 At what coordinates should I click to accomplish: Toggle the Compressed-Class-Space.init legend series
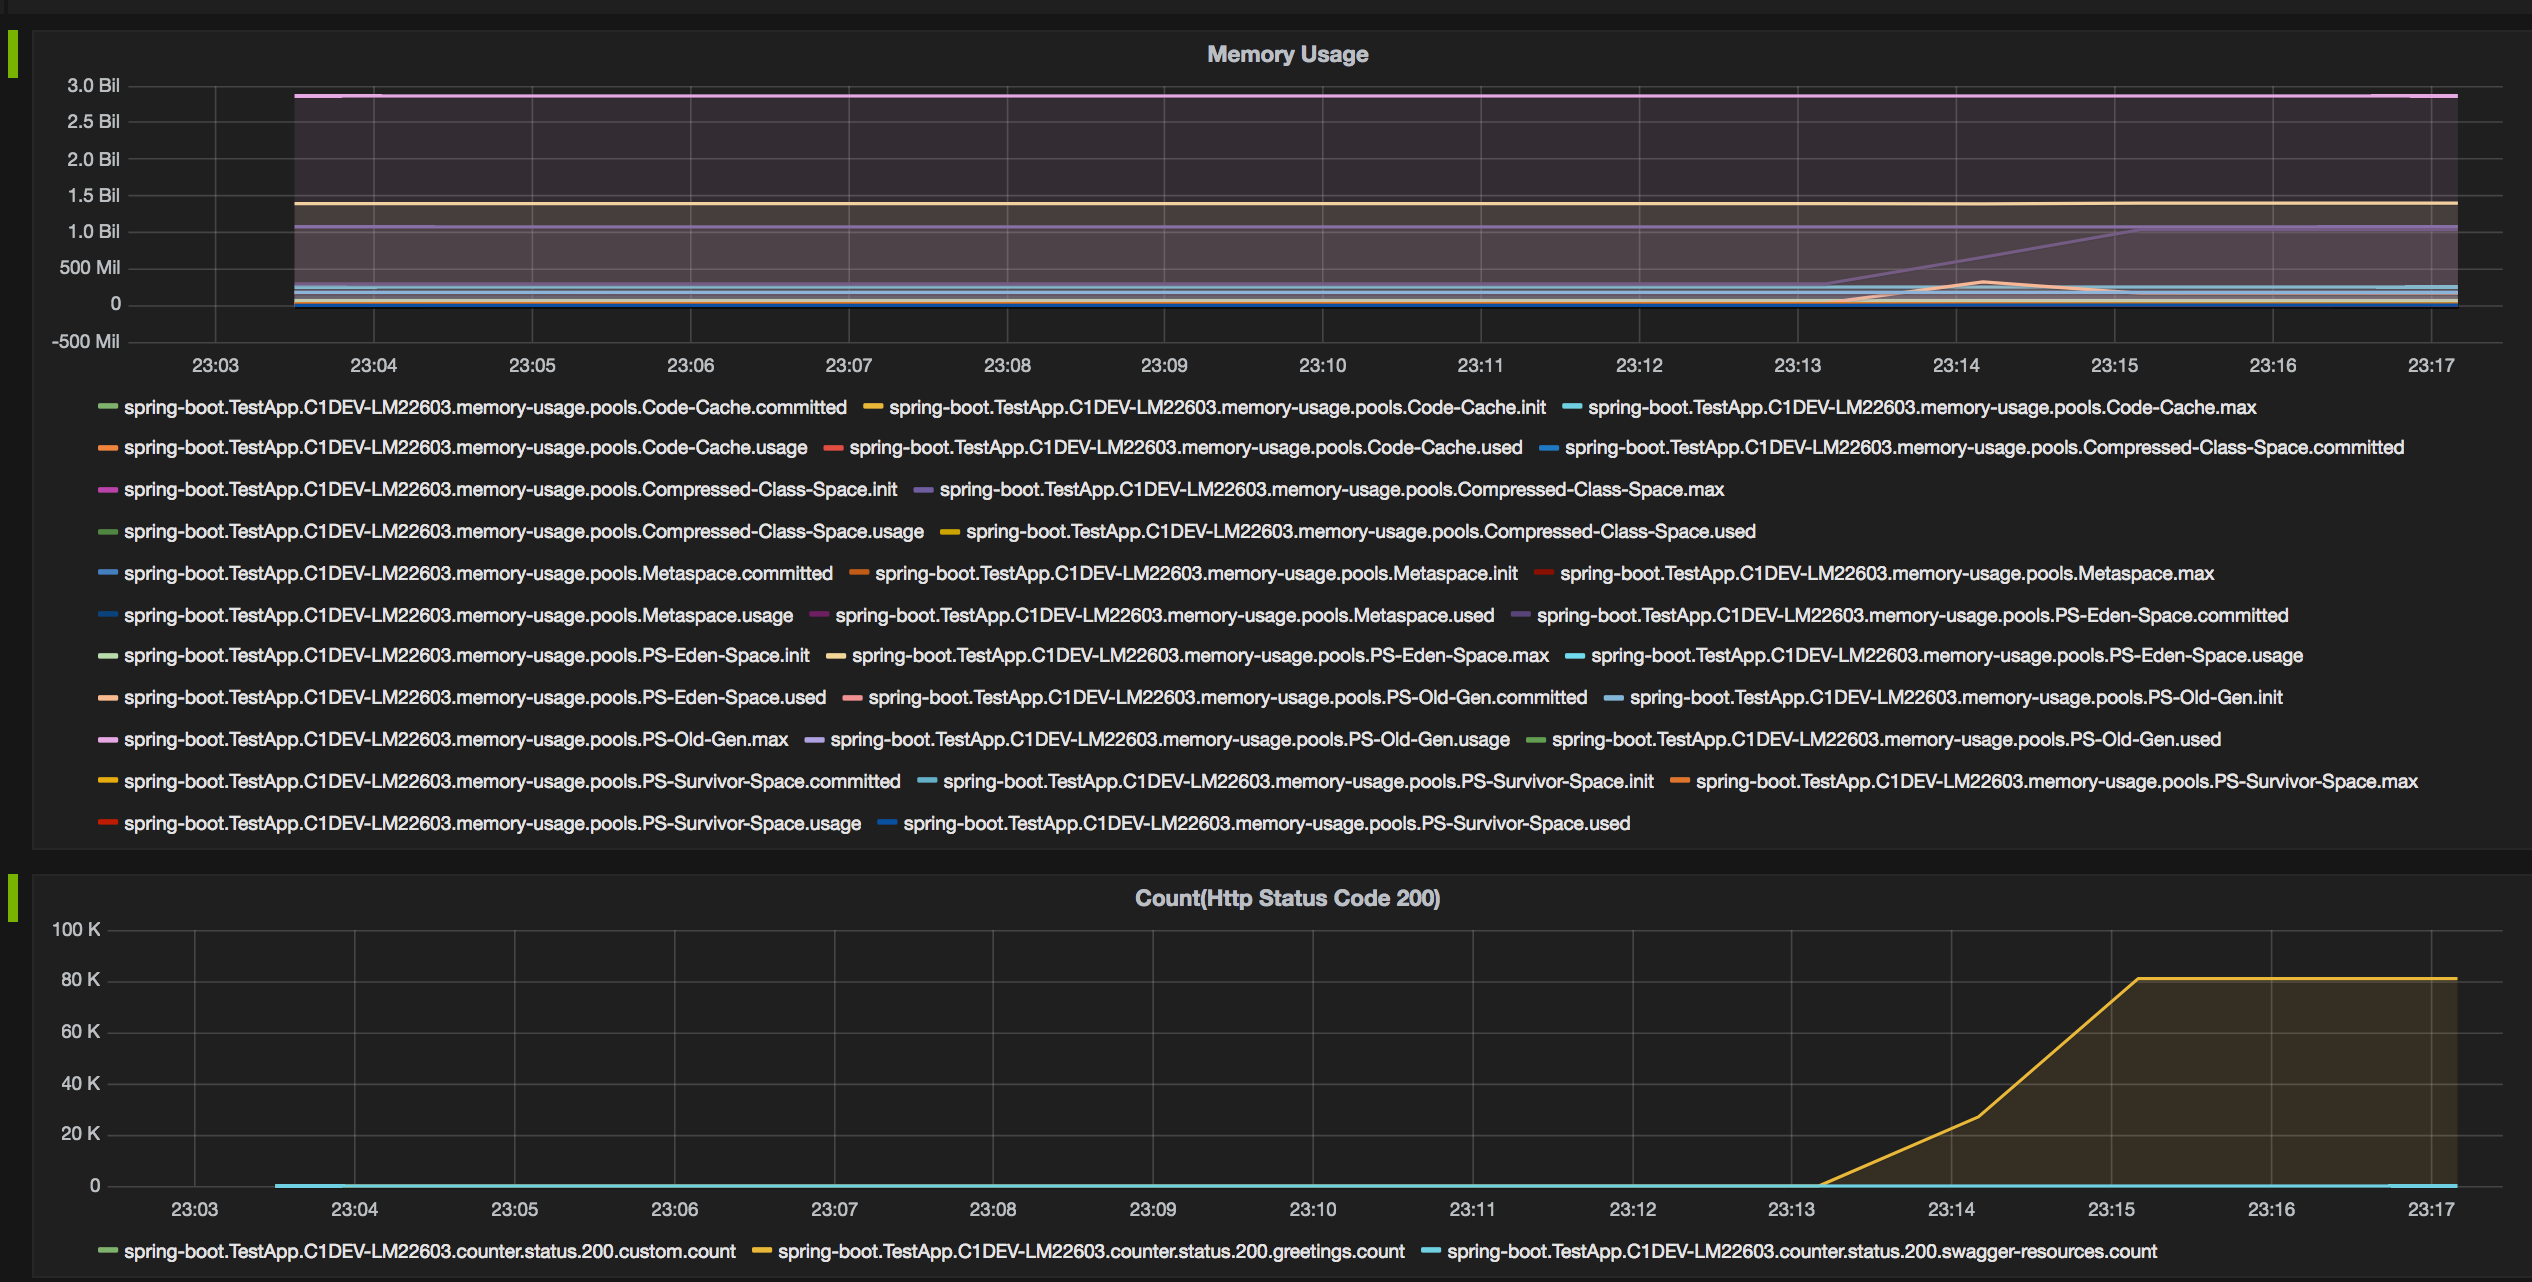[x=498, y=490]
